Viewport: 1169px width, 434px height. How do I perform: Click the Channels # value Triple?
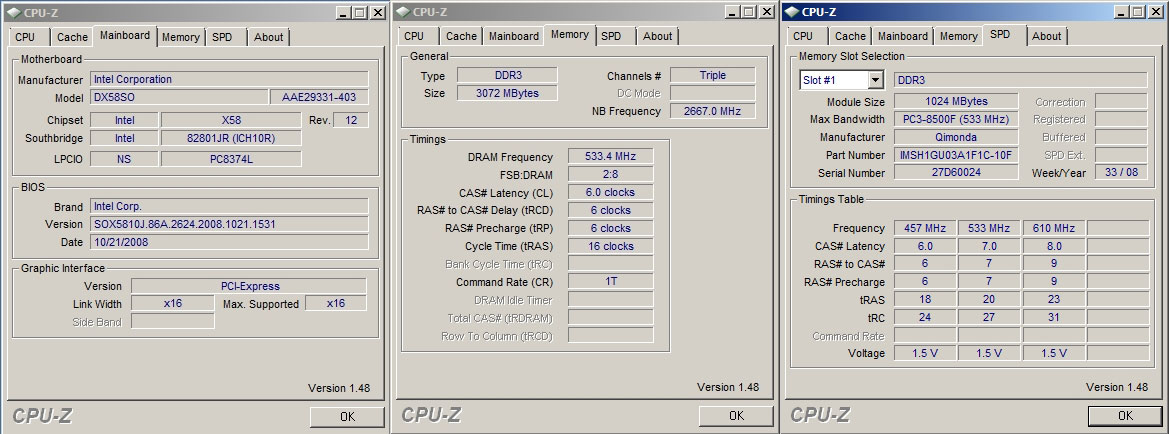point(713,75)
